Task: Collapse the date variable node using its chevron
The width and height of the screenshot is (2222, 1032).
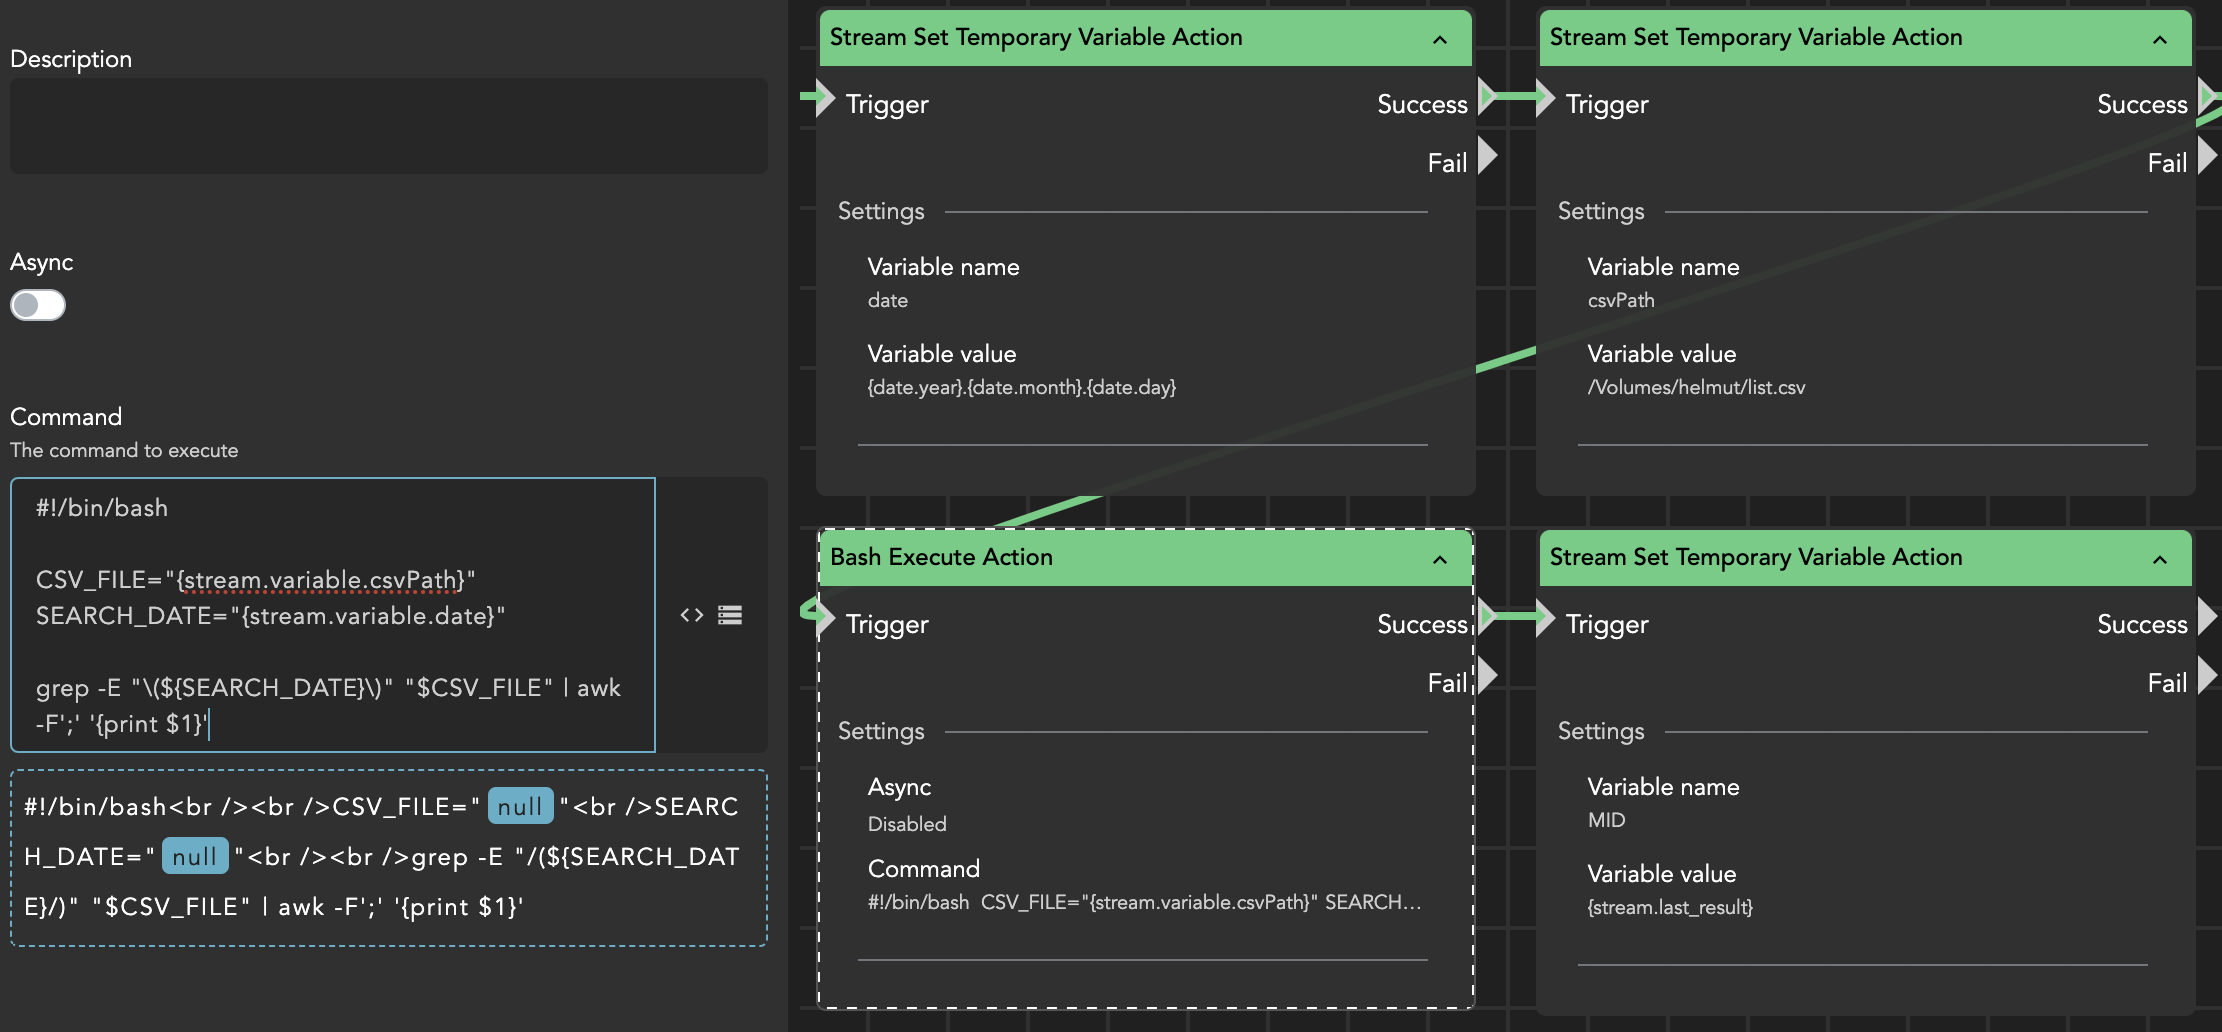Action: pyautogui.click(x=1440, y=40)
